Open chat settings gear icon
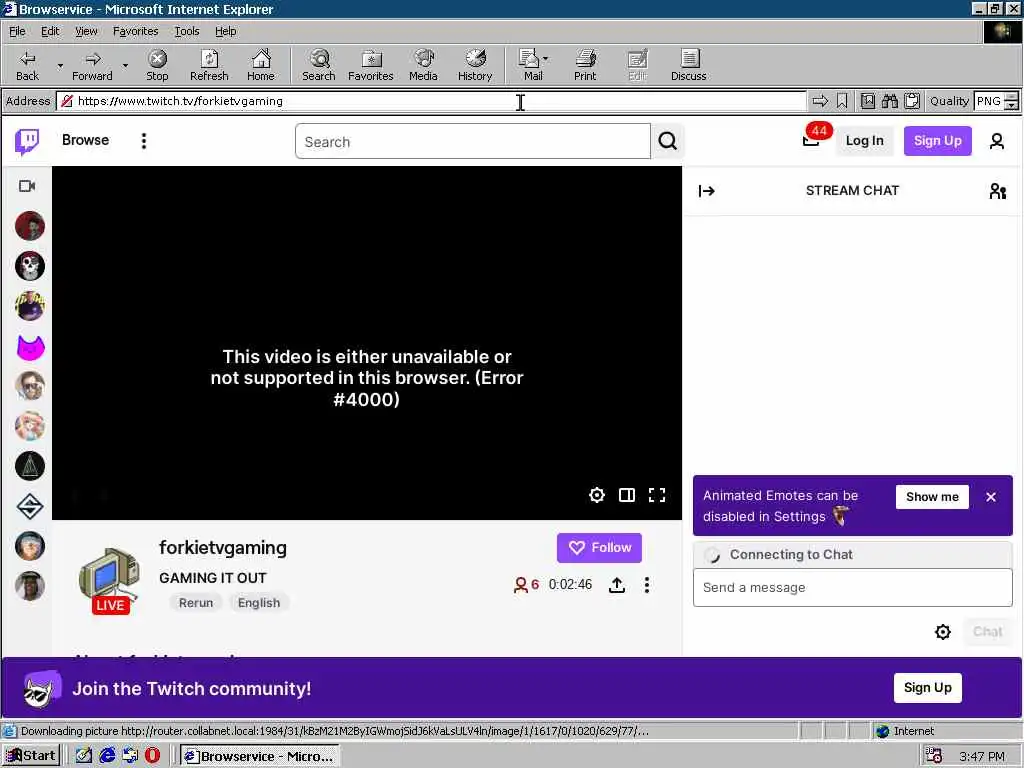1024x768 pixels. point(942,632)
